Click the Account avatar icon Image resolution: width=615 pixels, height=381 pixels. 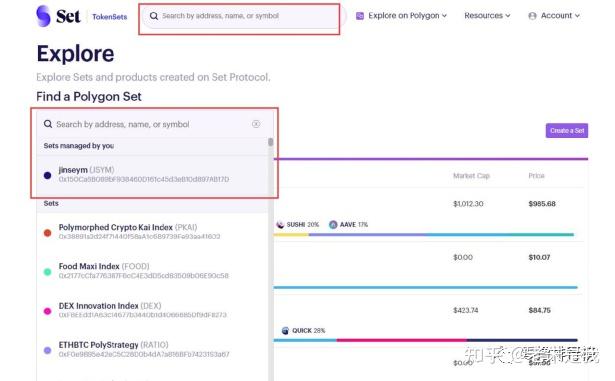(532, 16)
